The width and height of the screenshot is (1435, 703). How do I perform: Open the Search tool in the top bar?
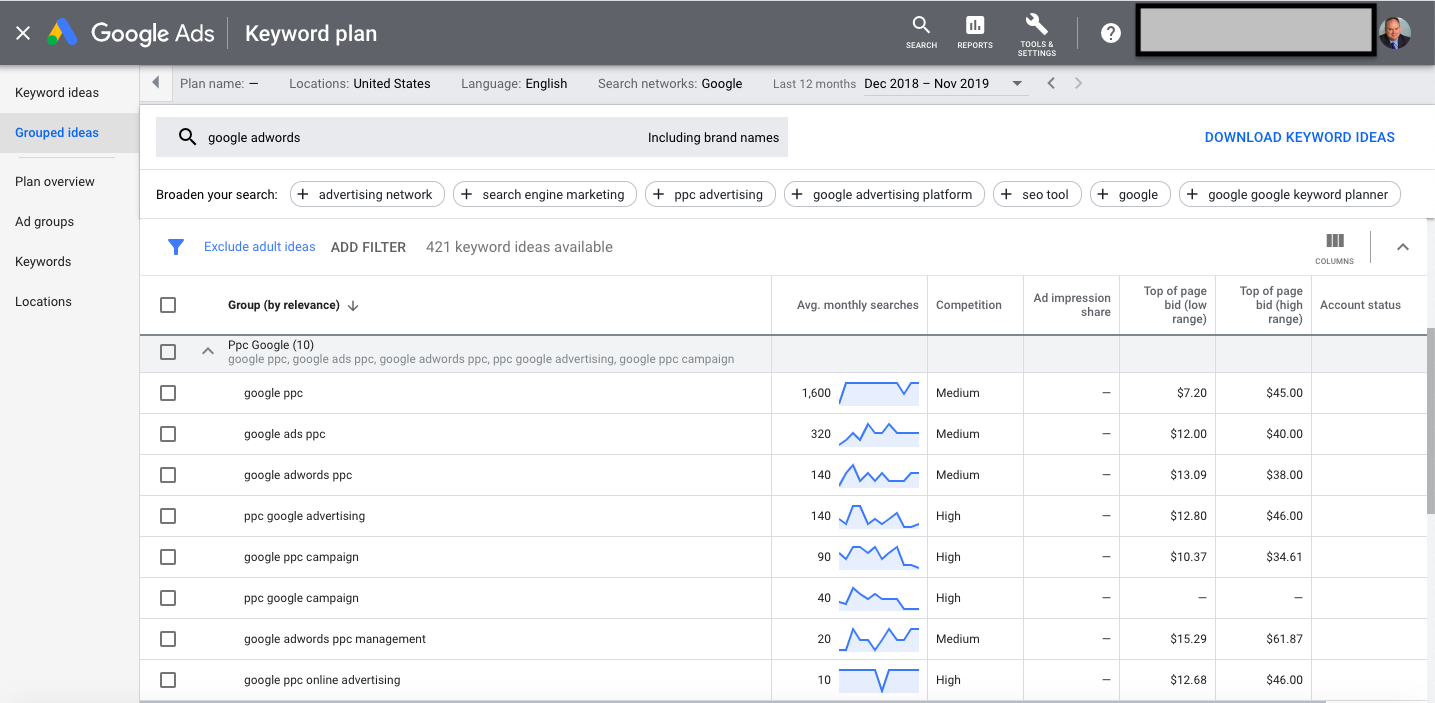(920, 32)
